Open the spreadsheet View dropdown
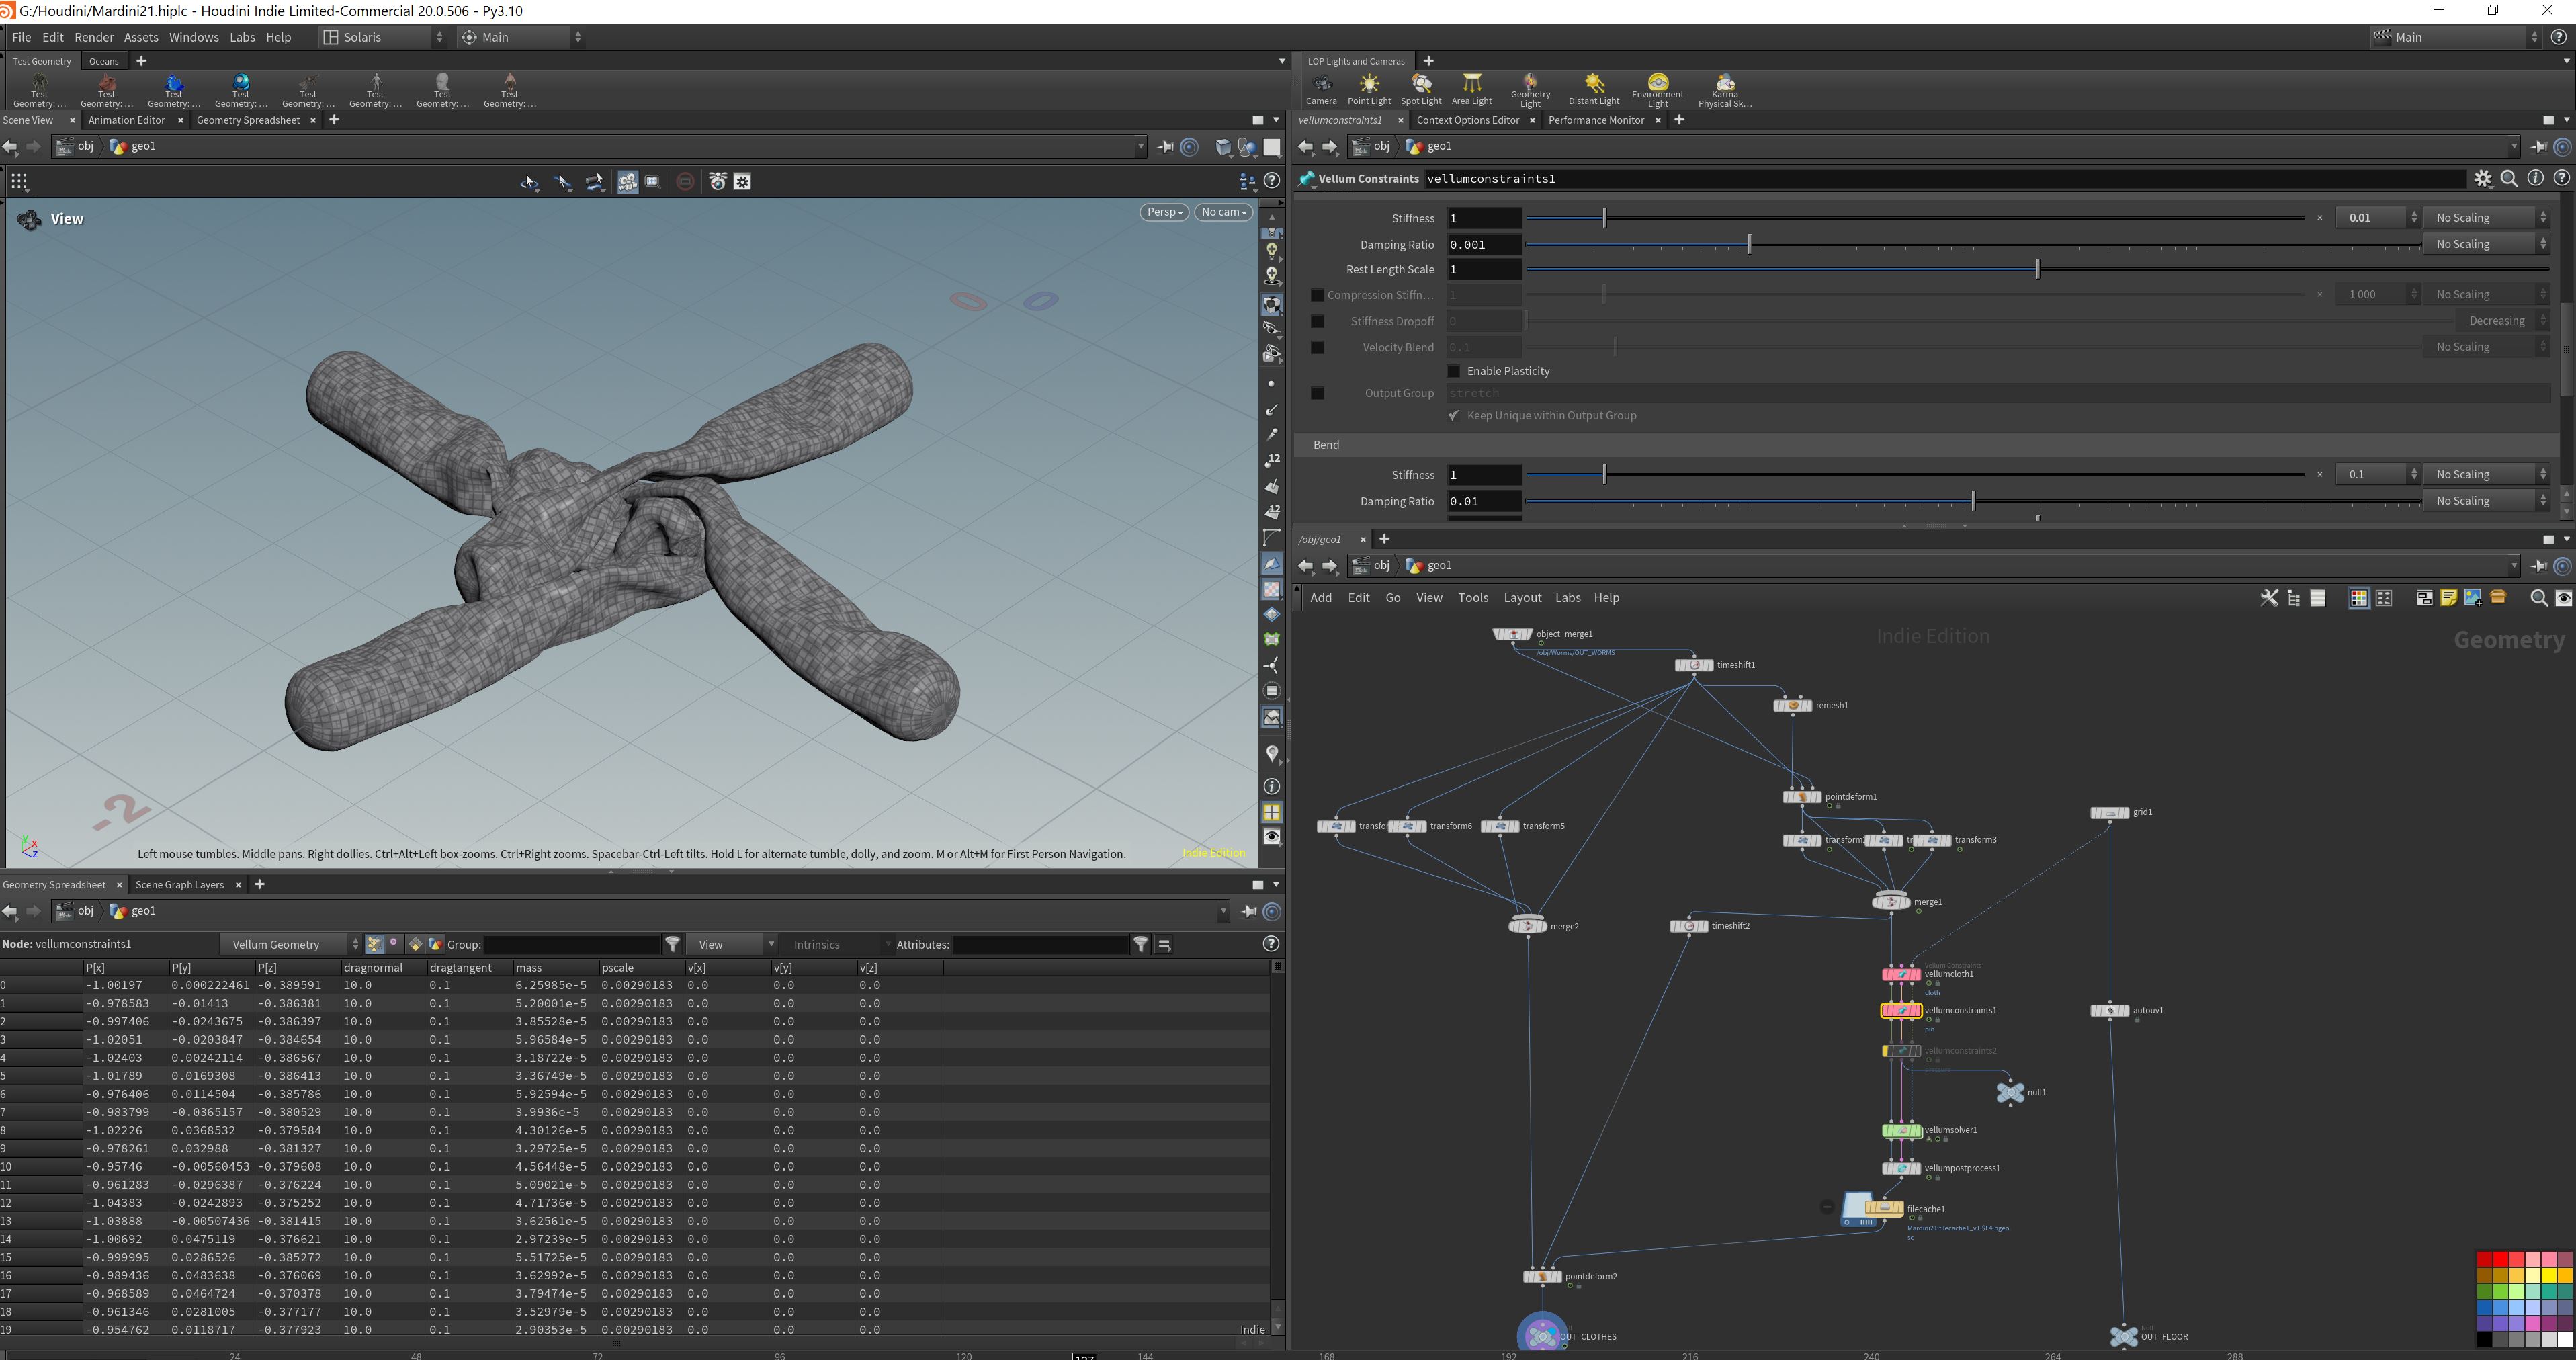The image size is (2576, 1360). [x=737, y=944]
